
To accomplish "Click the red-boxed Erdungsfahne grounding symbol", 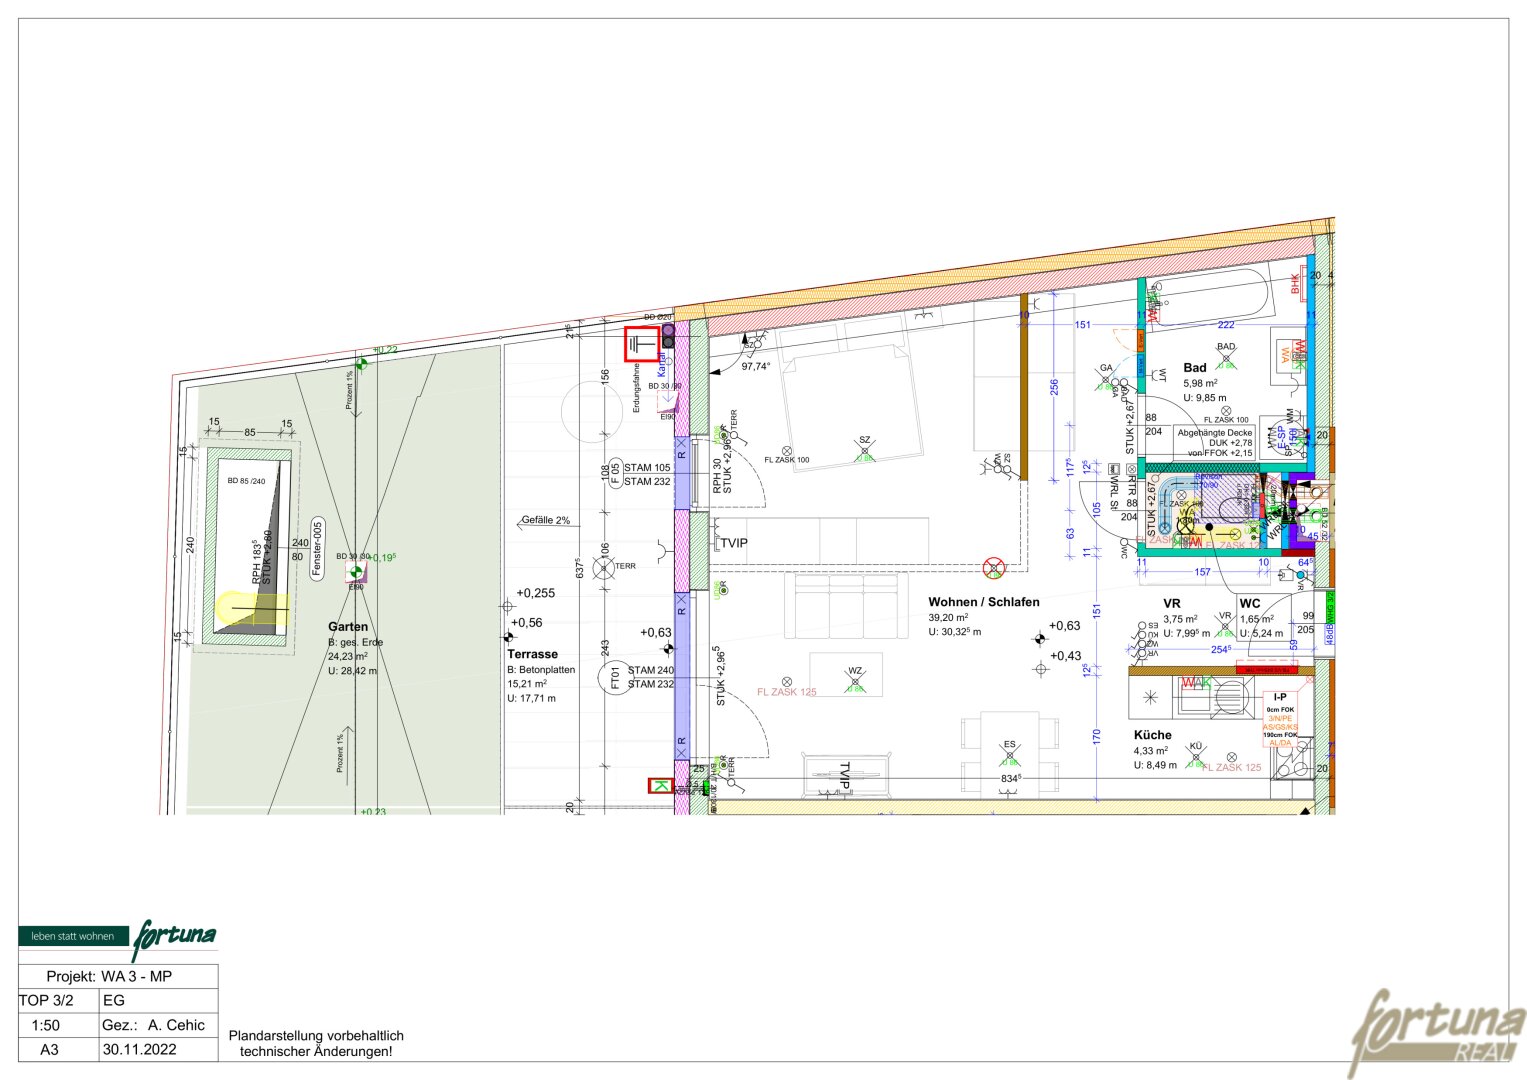I will pyautogui.click(x=642, y=344).
